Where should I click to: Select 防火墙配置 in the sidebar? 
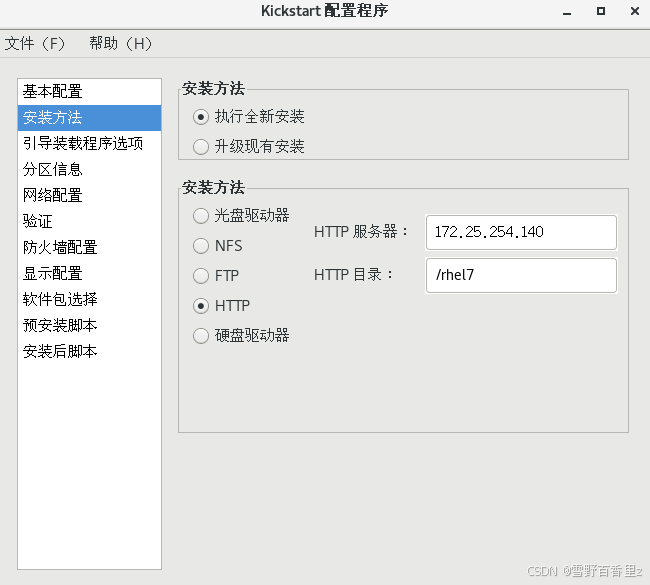[89, 248]
